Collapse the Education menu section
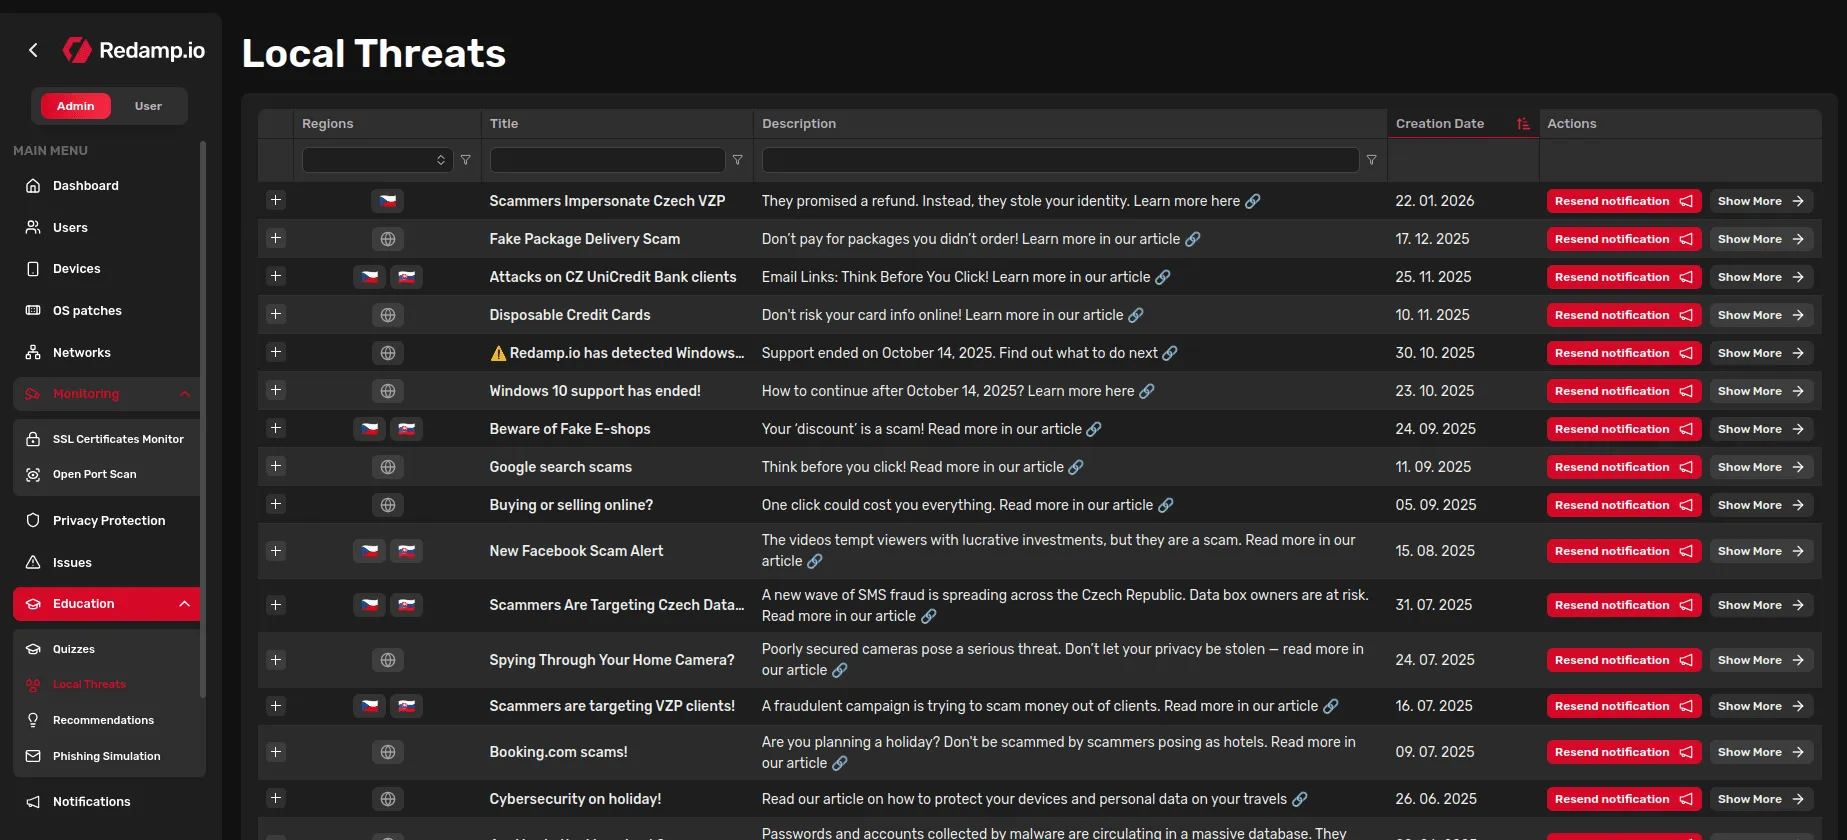This screenshot has height=840, width=1847. [184, 604]
